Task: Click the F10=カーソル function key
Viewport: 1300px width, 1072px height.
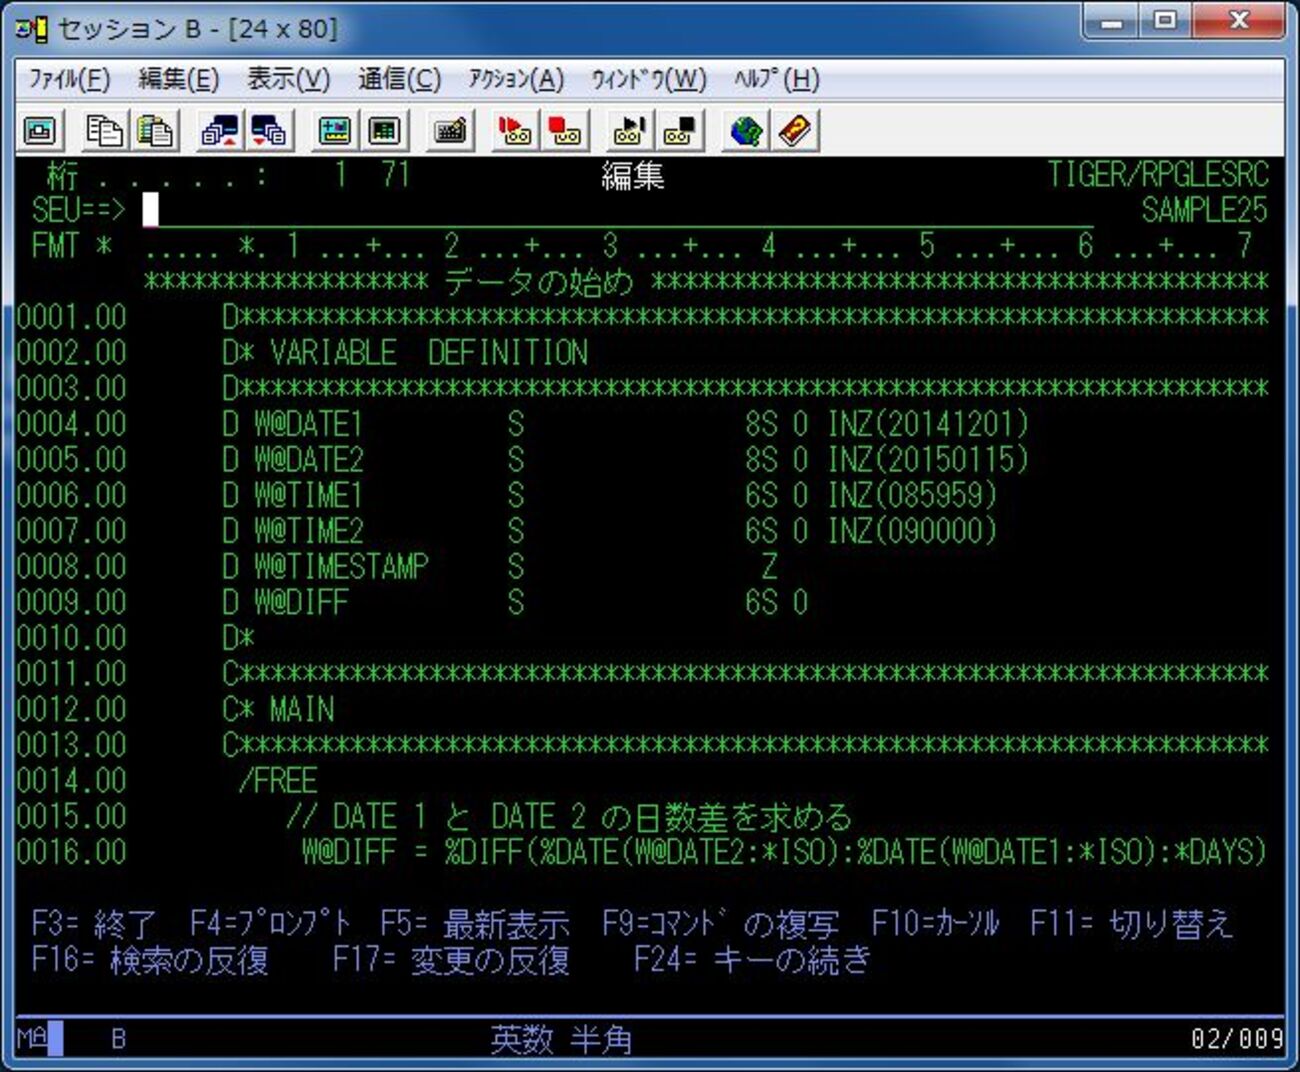Action: point(935,923)
